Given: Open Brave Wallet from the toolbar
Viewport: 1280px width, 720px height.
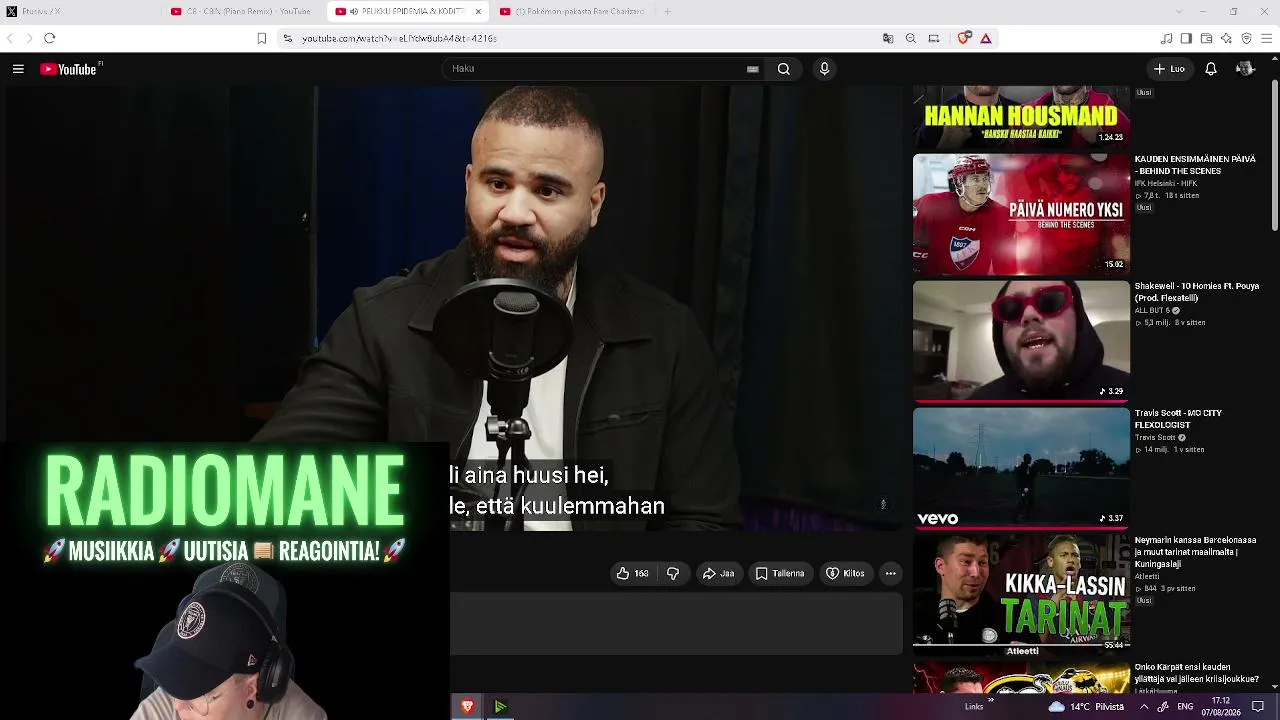Looking at the screenshot, I should click(1206, 38).
